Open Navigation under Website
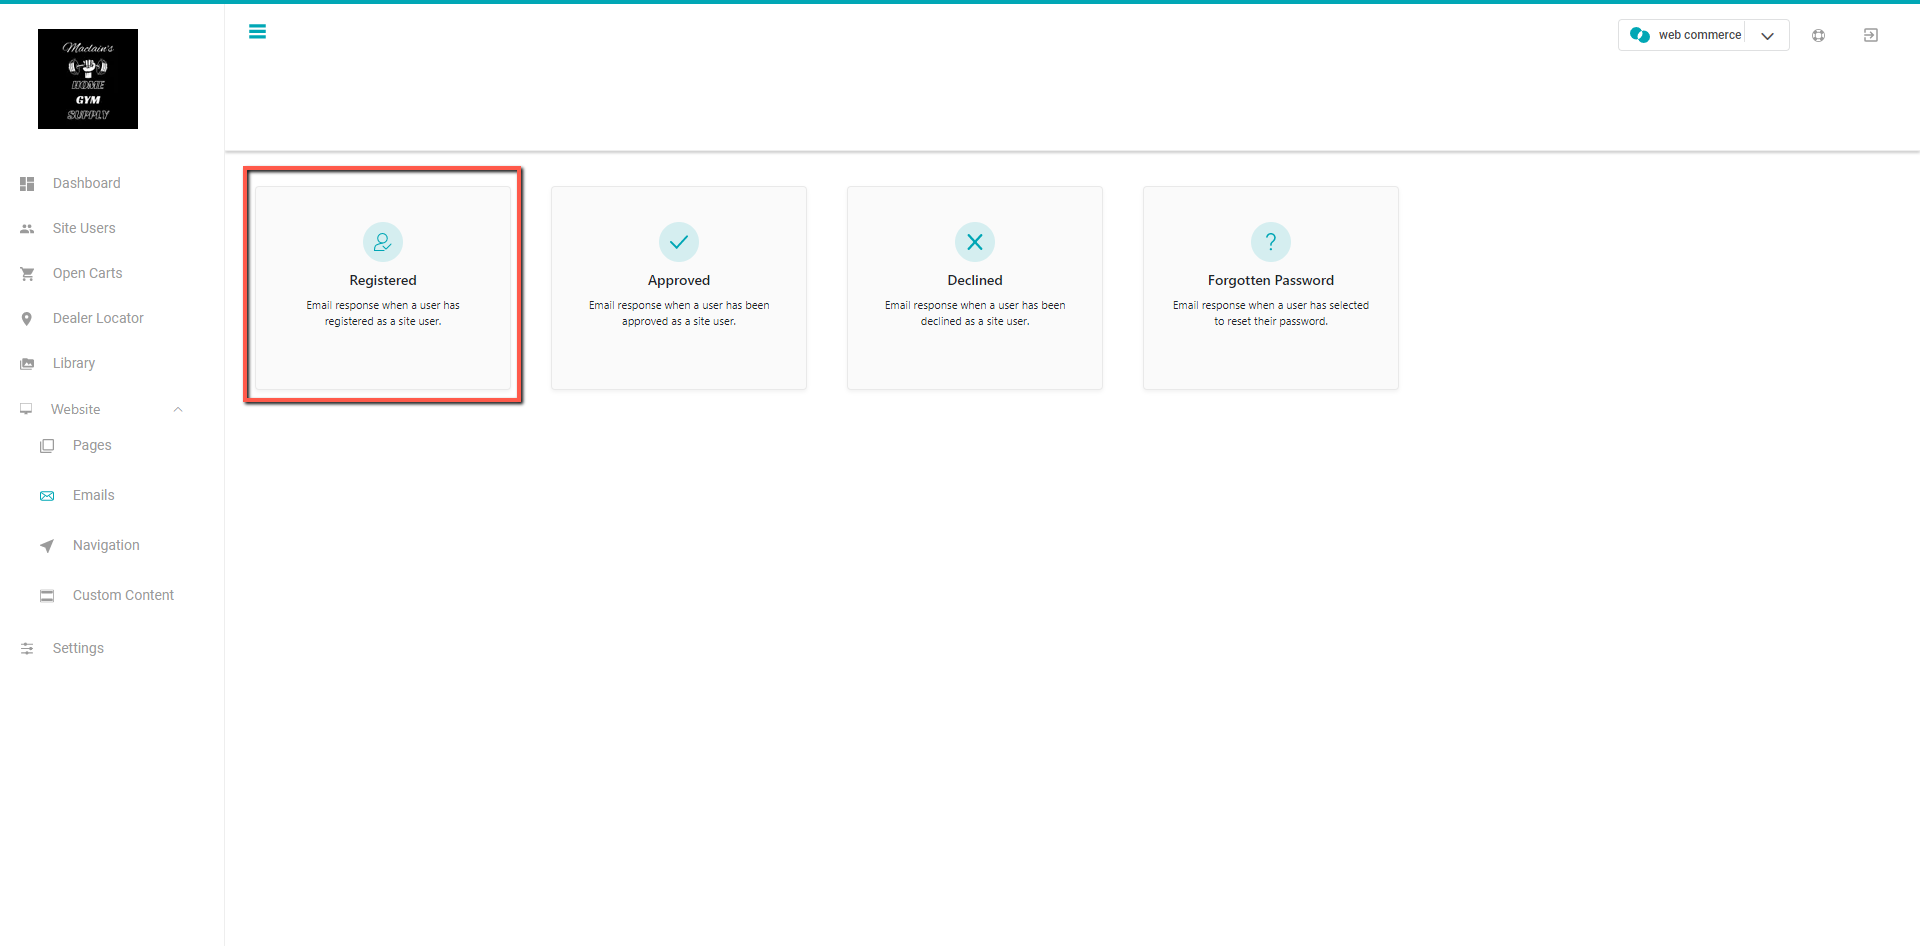 106,545
